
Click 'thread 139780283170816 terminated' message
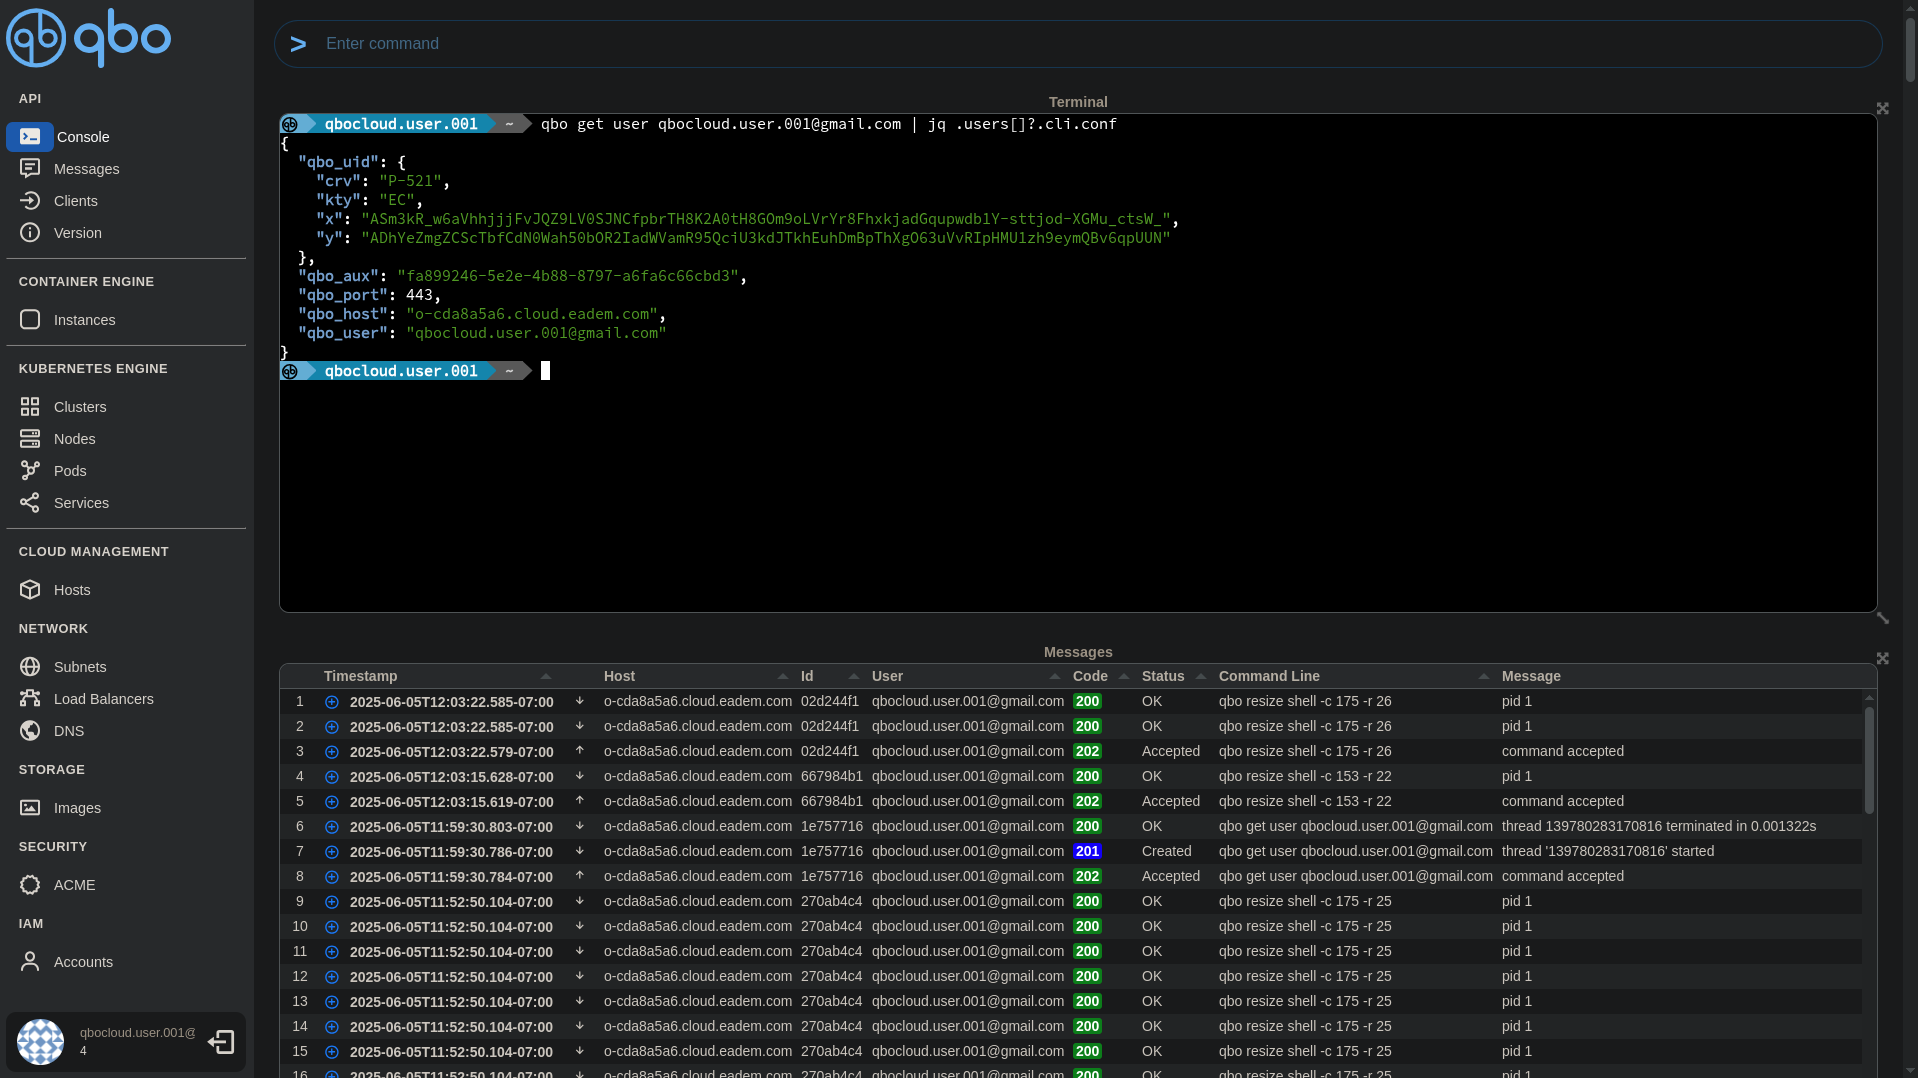click(1659, 826)
